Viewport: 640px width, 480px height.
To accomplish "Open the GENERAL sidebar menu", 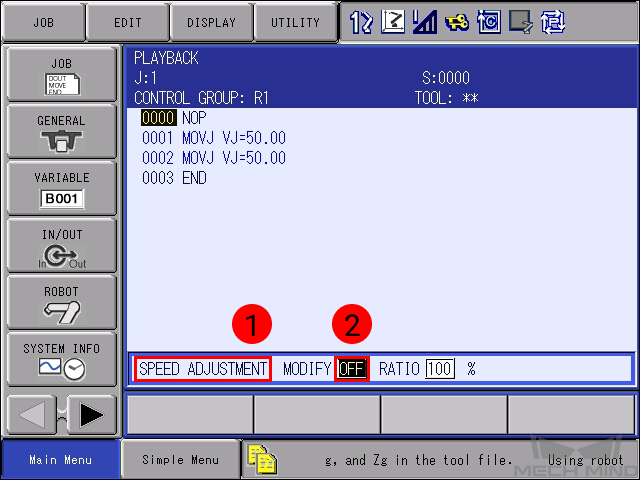I will [x=62, y=131].
